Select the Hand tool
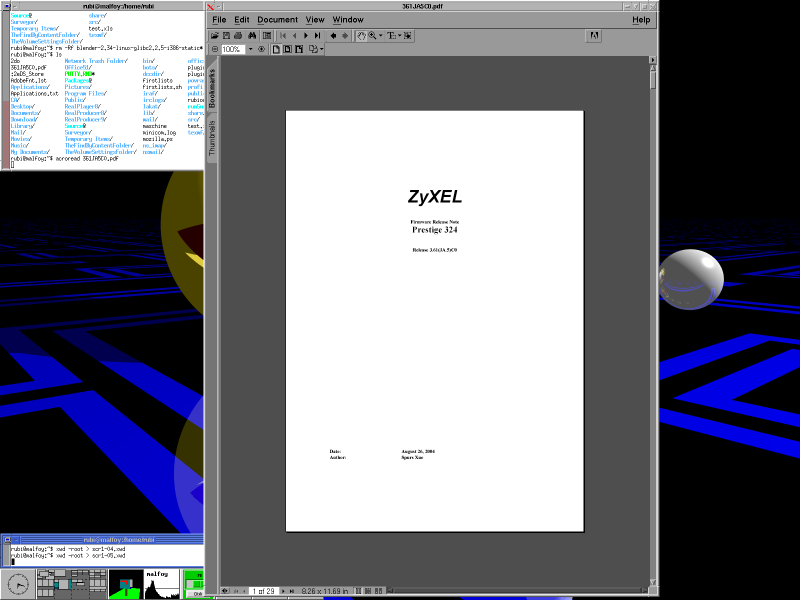 [361, 36]
